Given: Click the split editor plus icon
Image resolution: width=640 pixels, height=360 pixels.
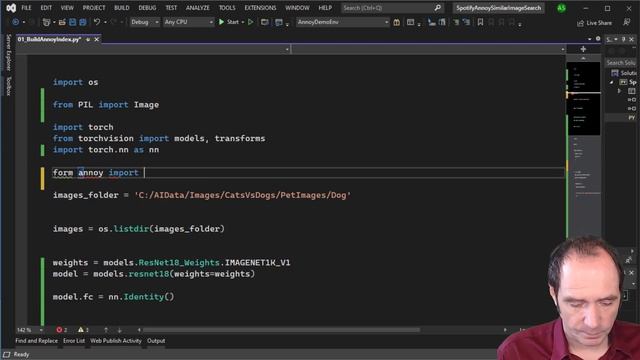Looking at the screenshot, I should click(x=583, y=49).
